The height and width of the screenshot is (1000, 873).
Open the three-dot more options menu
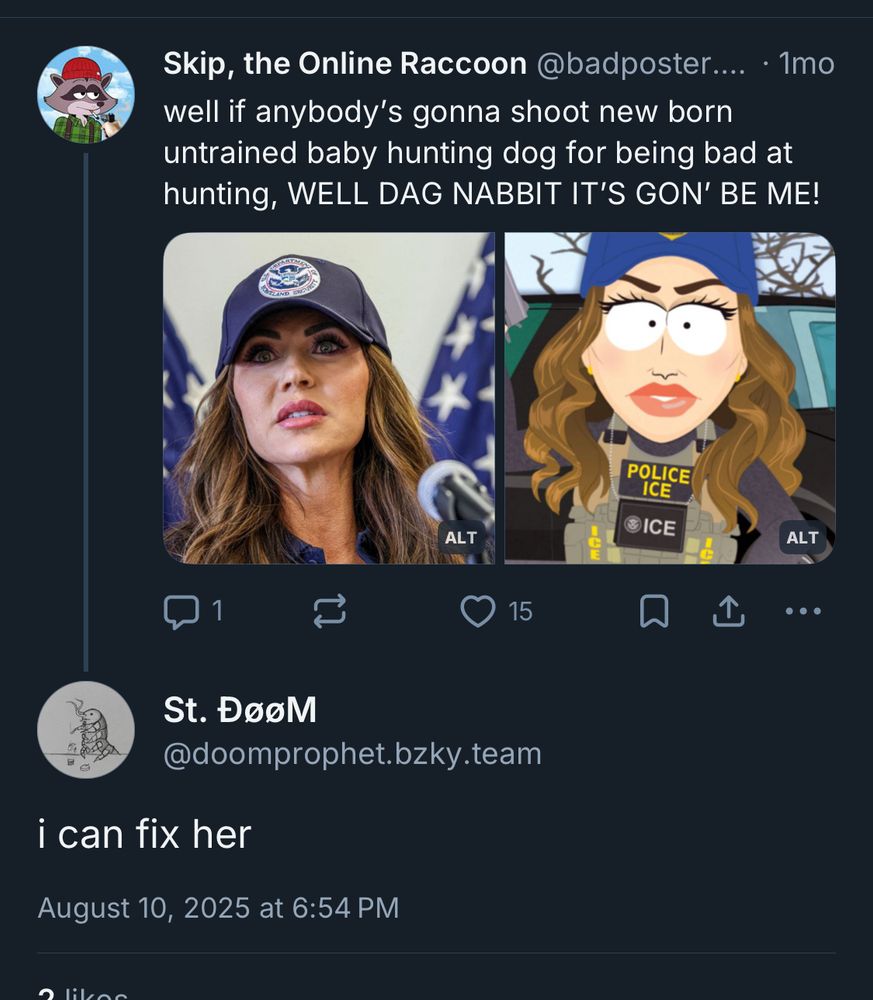(x=804, y=611)
